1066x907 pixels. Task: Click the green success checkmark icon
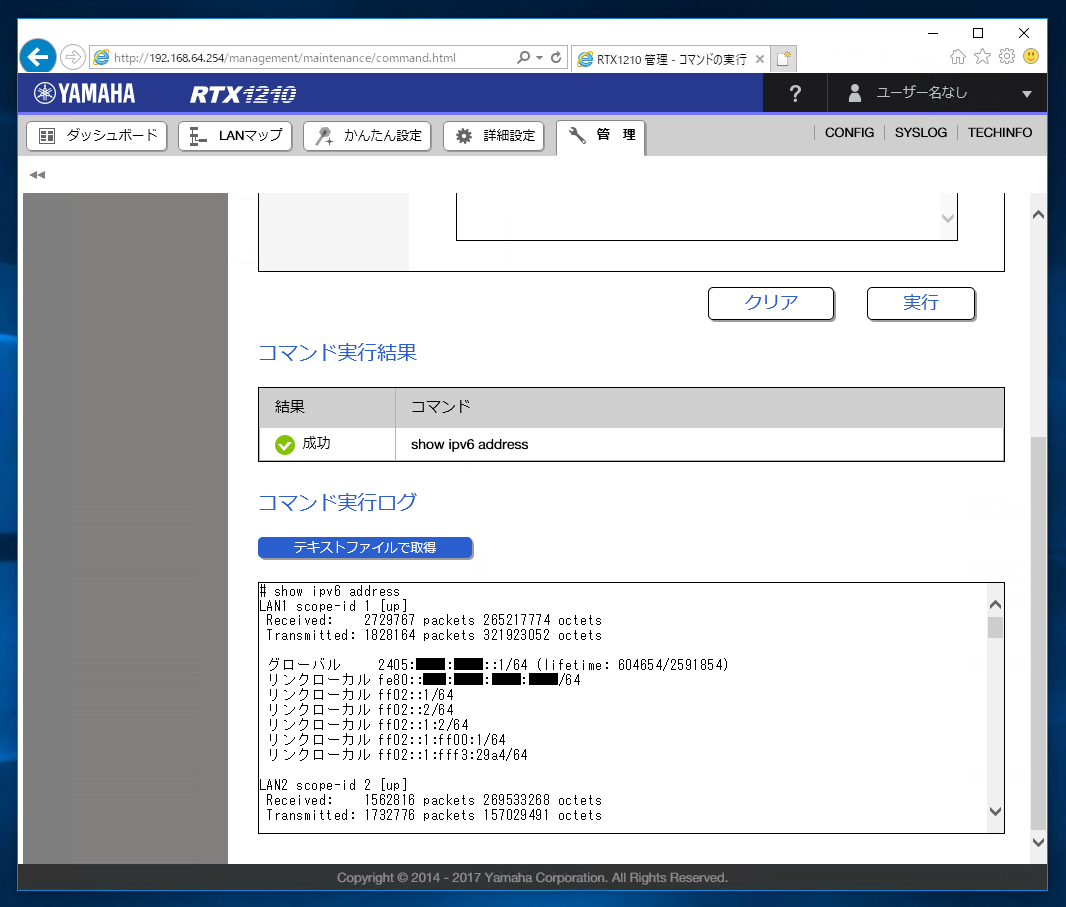pyautogui.click(x=285, y=444)
